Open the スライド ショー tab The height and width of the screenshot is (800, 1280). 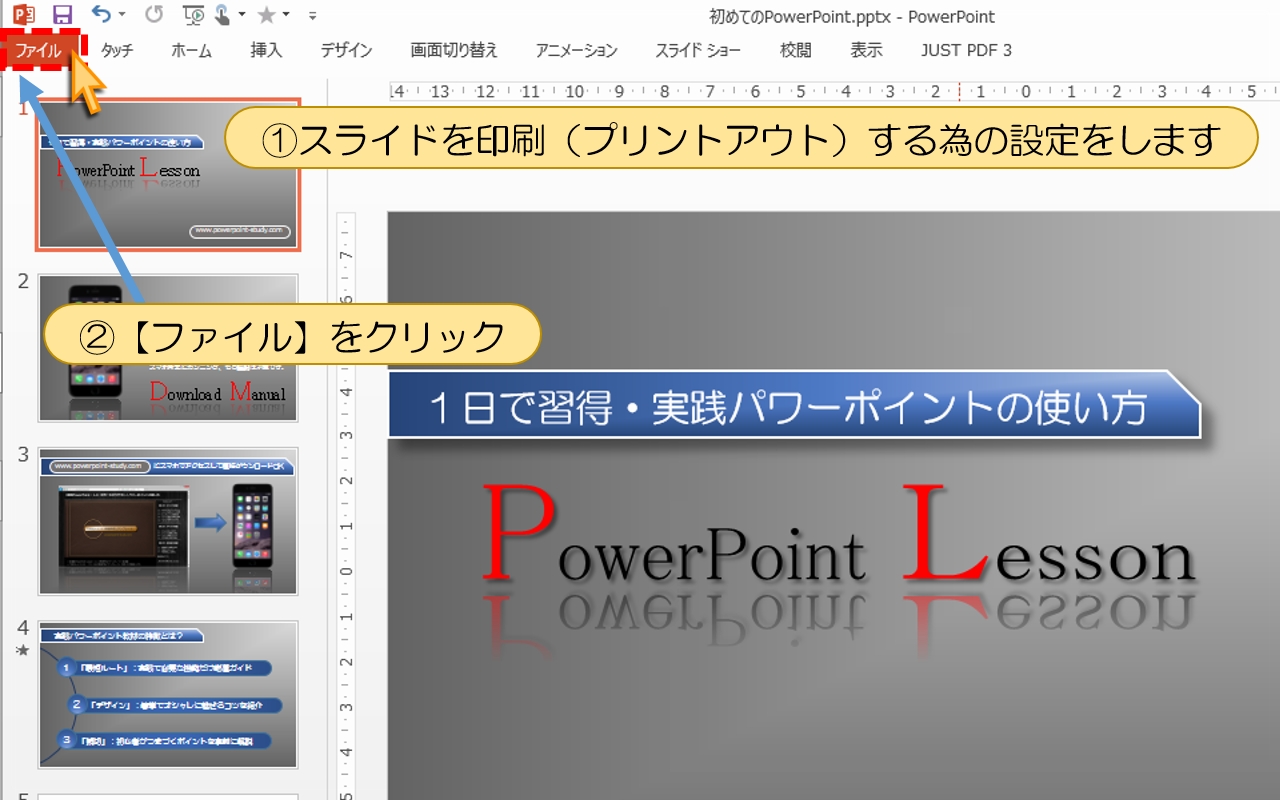click(698, 50)
